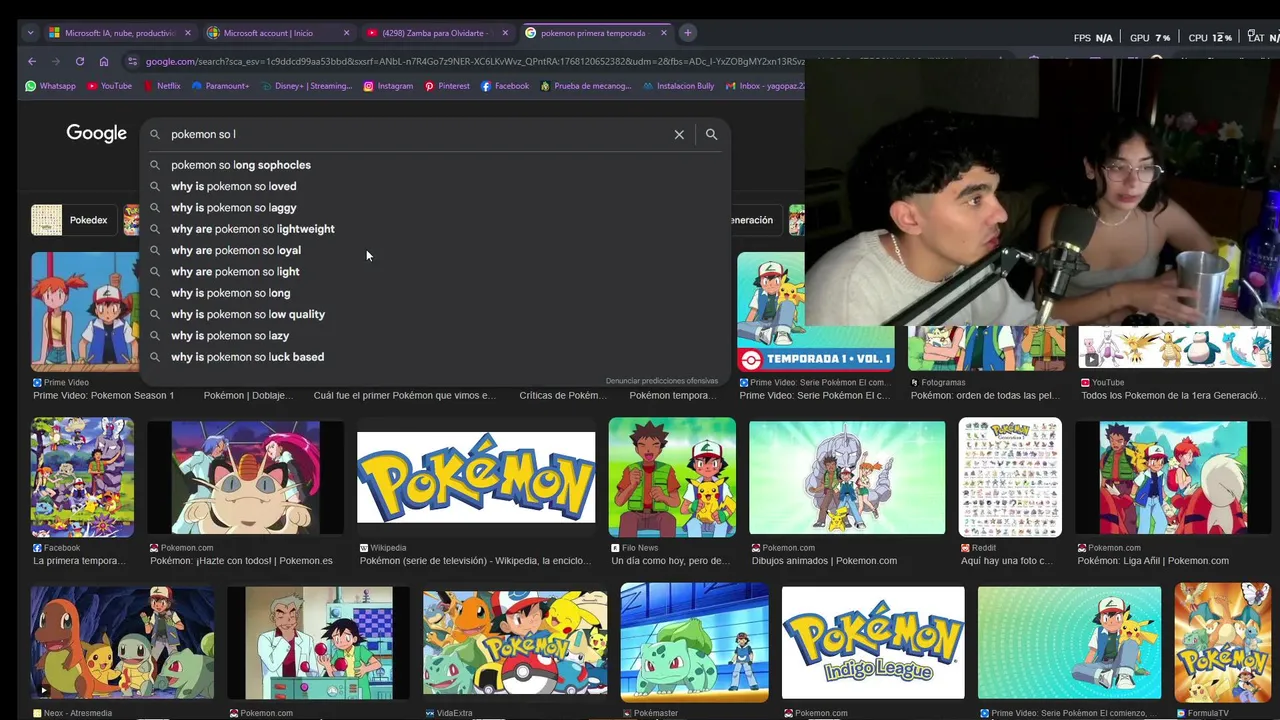Open the Pokémon Indigo League logo image

(x=873, y=642)
